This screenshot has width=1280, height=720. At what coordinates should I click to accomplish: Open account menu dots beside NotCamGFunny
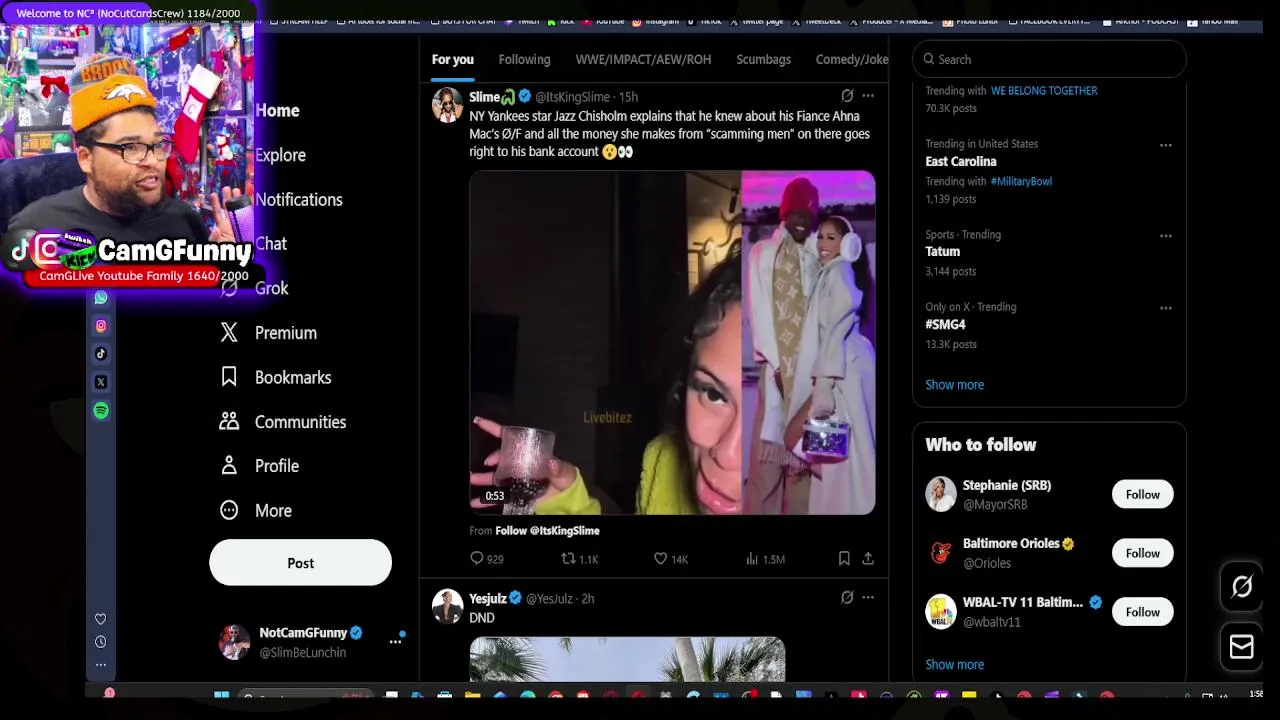pos(396,642)
